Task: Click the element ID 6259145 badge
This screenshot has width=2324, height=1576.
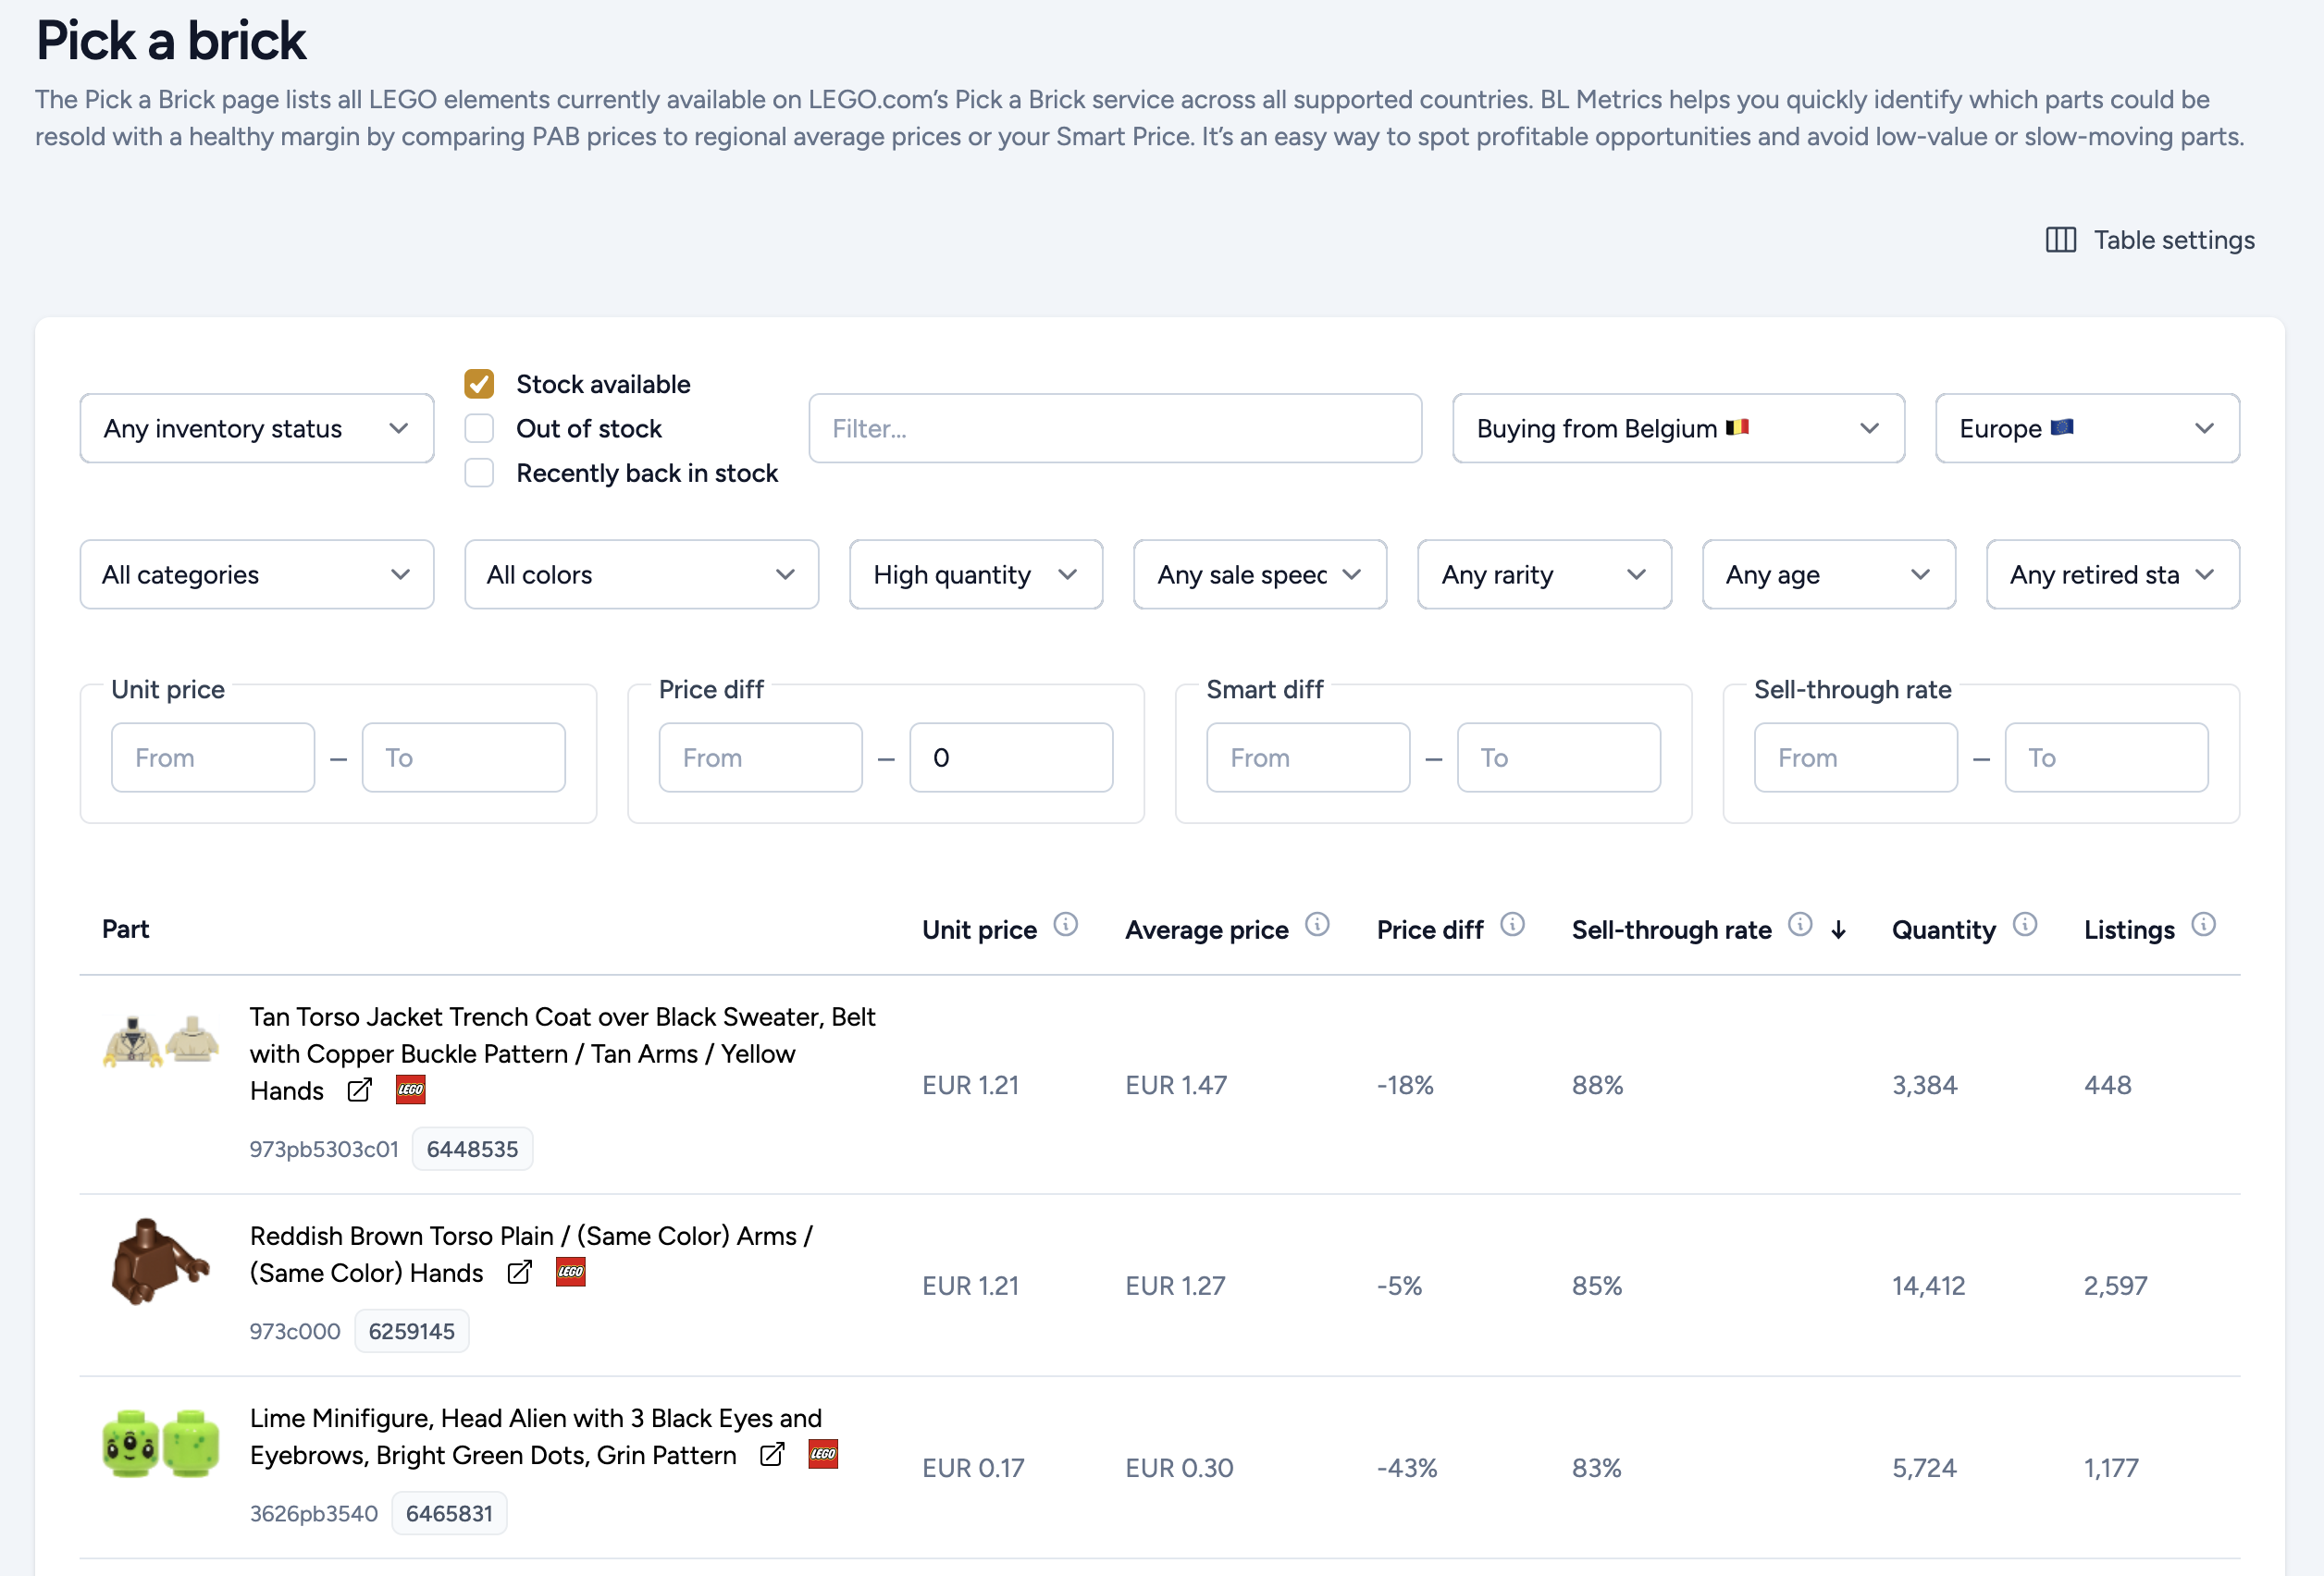Action: pyautogui.click(x=411, y=1330)
